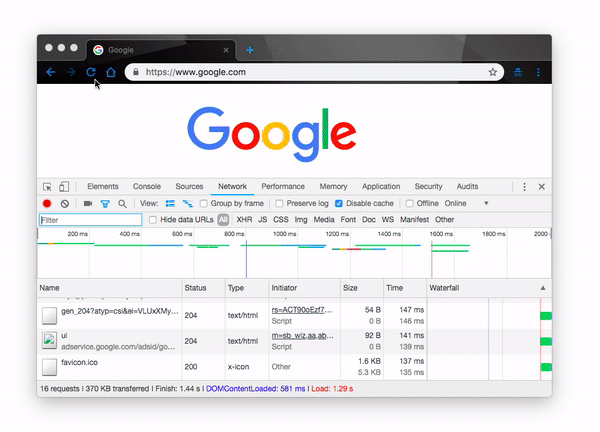600x432 pixels.
Task: Toggle the network filter funnel icon
Action: coord(105,204)
